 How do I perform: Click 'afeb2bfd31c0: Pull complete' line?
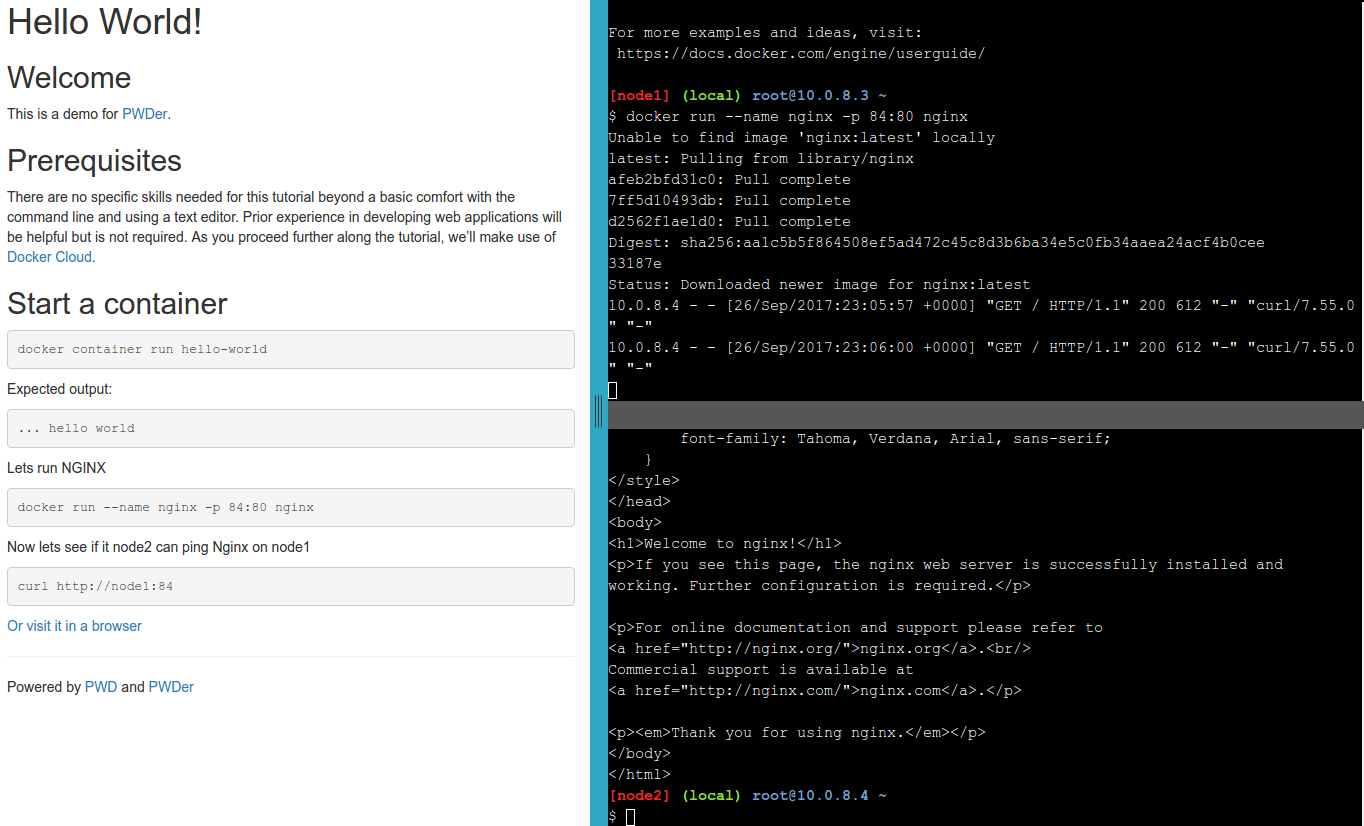[x=729, y=180]
